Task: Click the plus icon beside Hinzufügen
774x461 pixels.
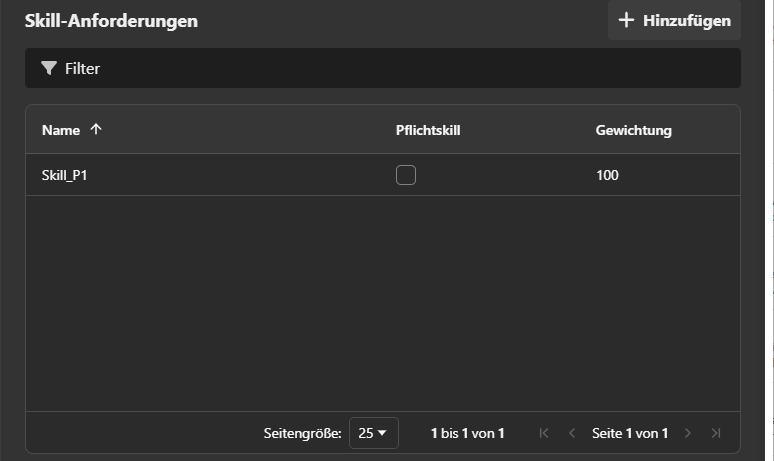Action: click(626, 20)
